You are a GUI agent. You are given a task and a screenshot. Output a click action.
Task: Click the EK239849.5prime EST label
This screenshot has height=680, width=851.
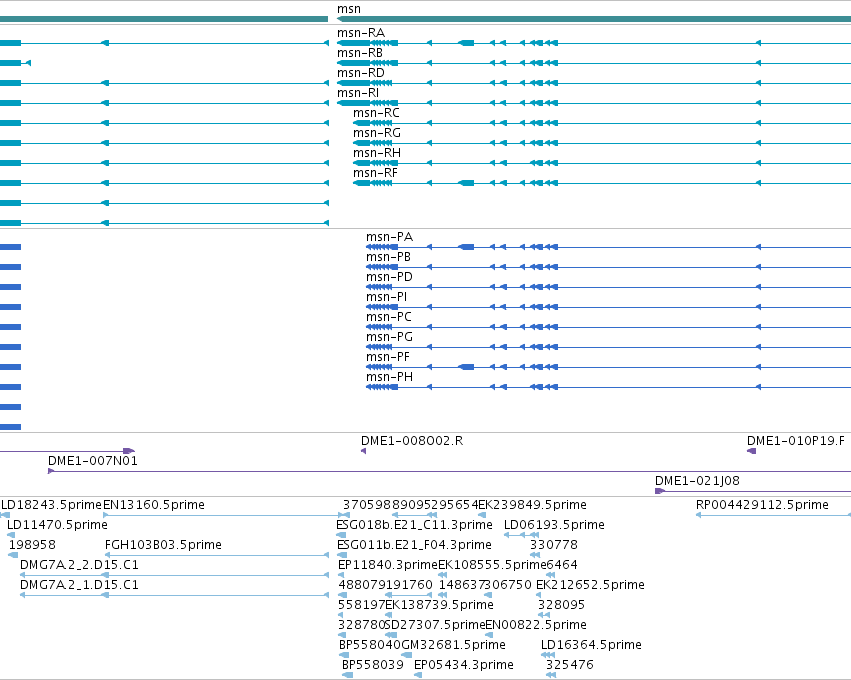[532, 506]
